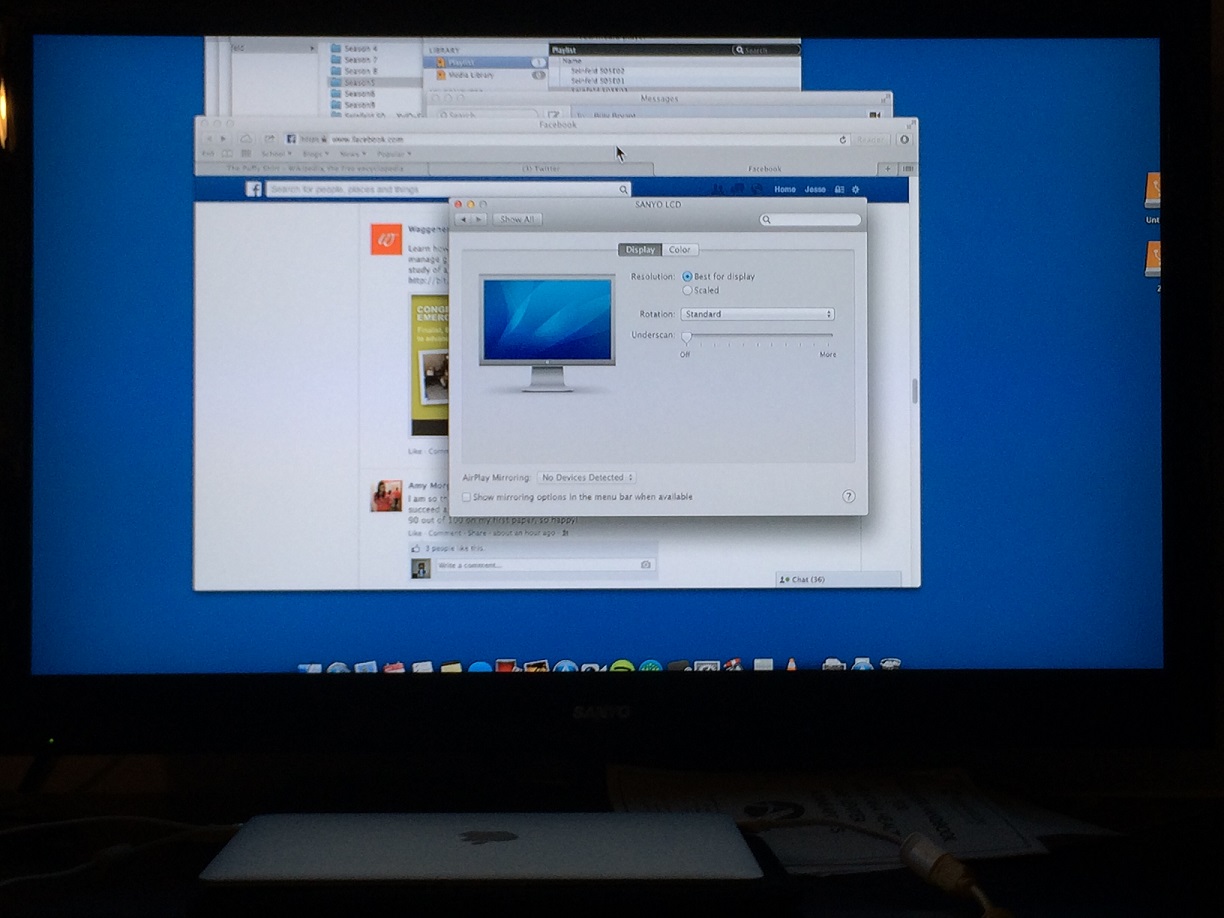Screen dimensions: 1224x918
Task: Select the Playlist item in the library sidebar
Action: (x=484, y=62)
